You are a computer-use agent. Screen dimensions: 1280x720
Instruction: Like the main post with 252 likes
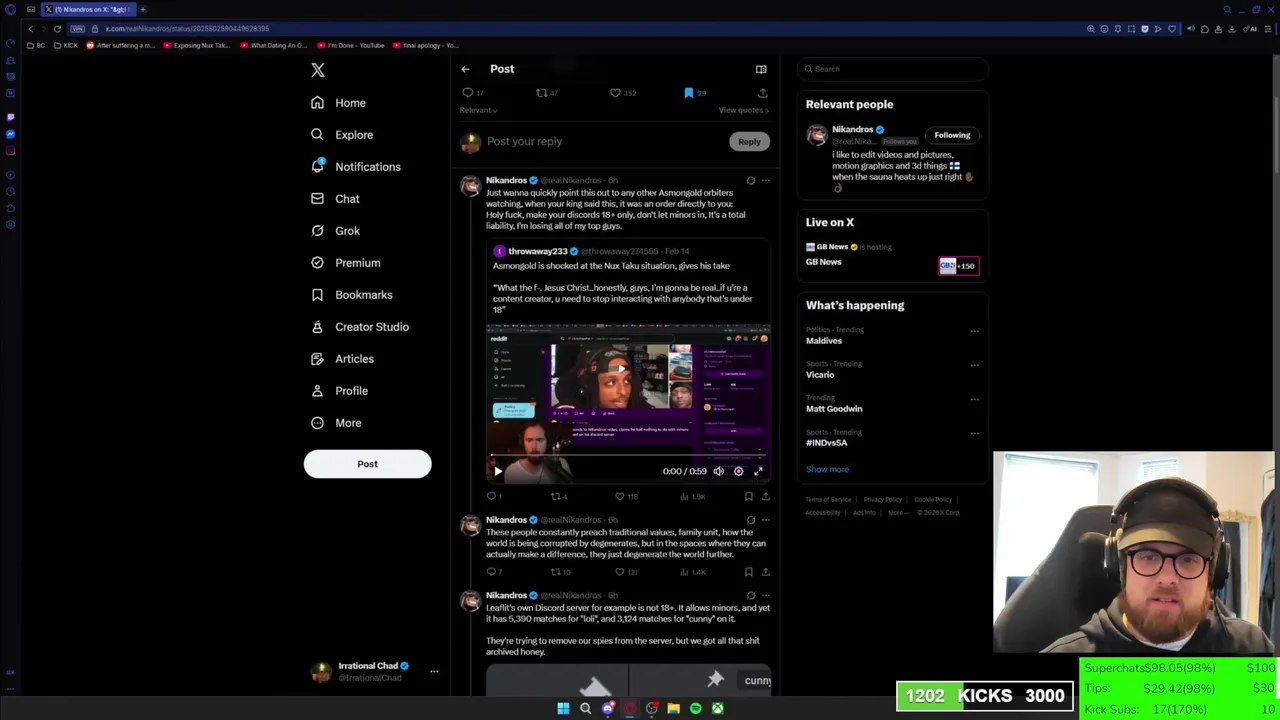615,93
